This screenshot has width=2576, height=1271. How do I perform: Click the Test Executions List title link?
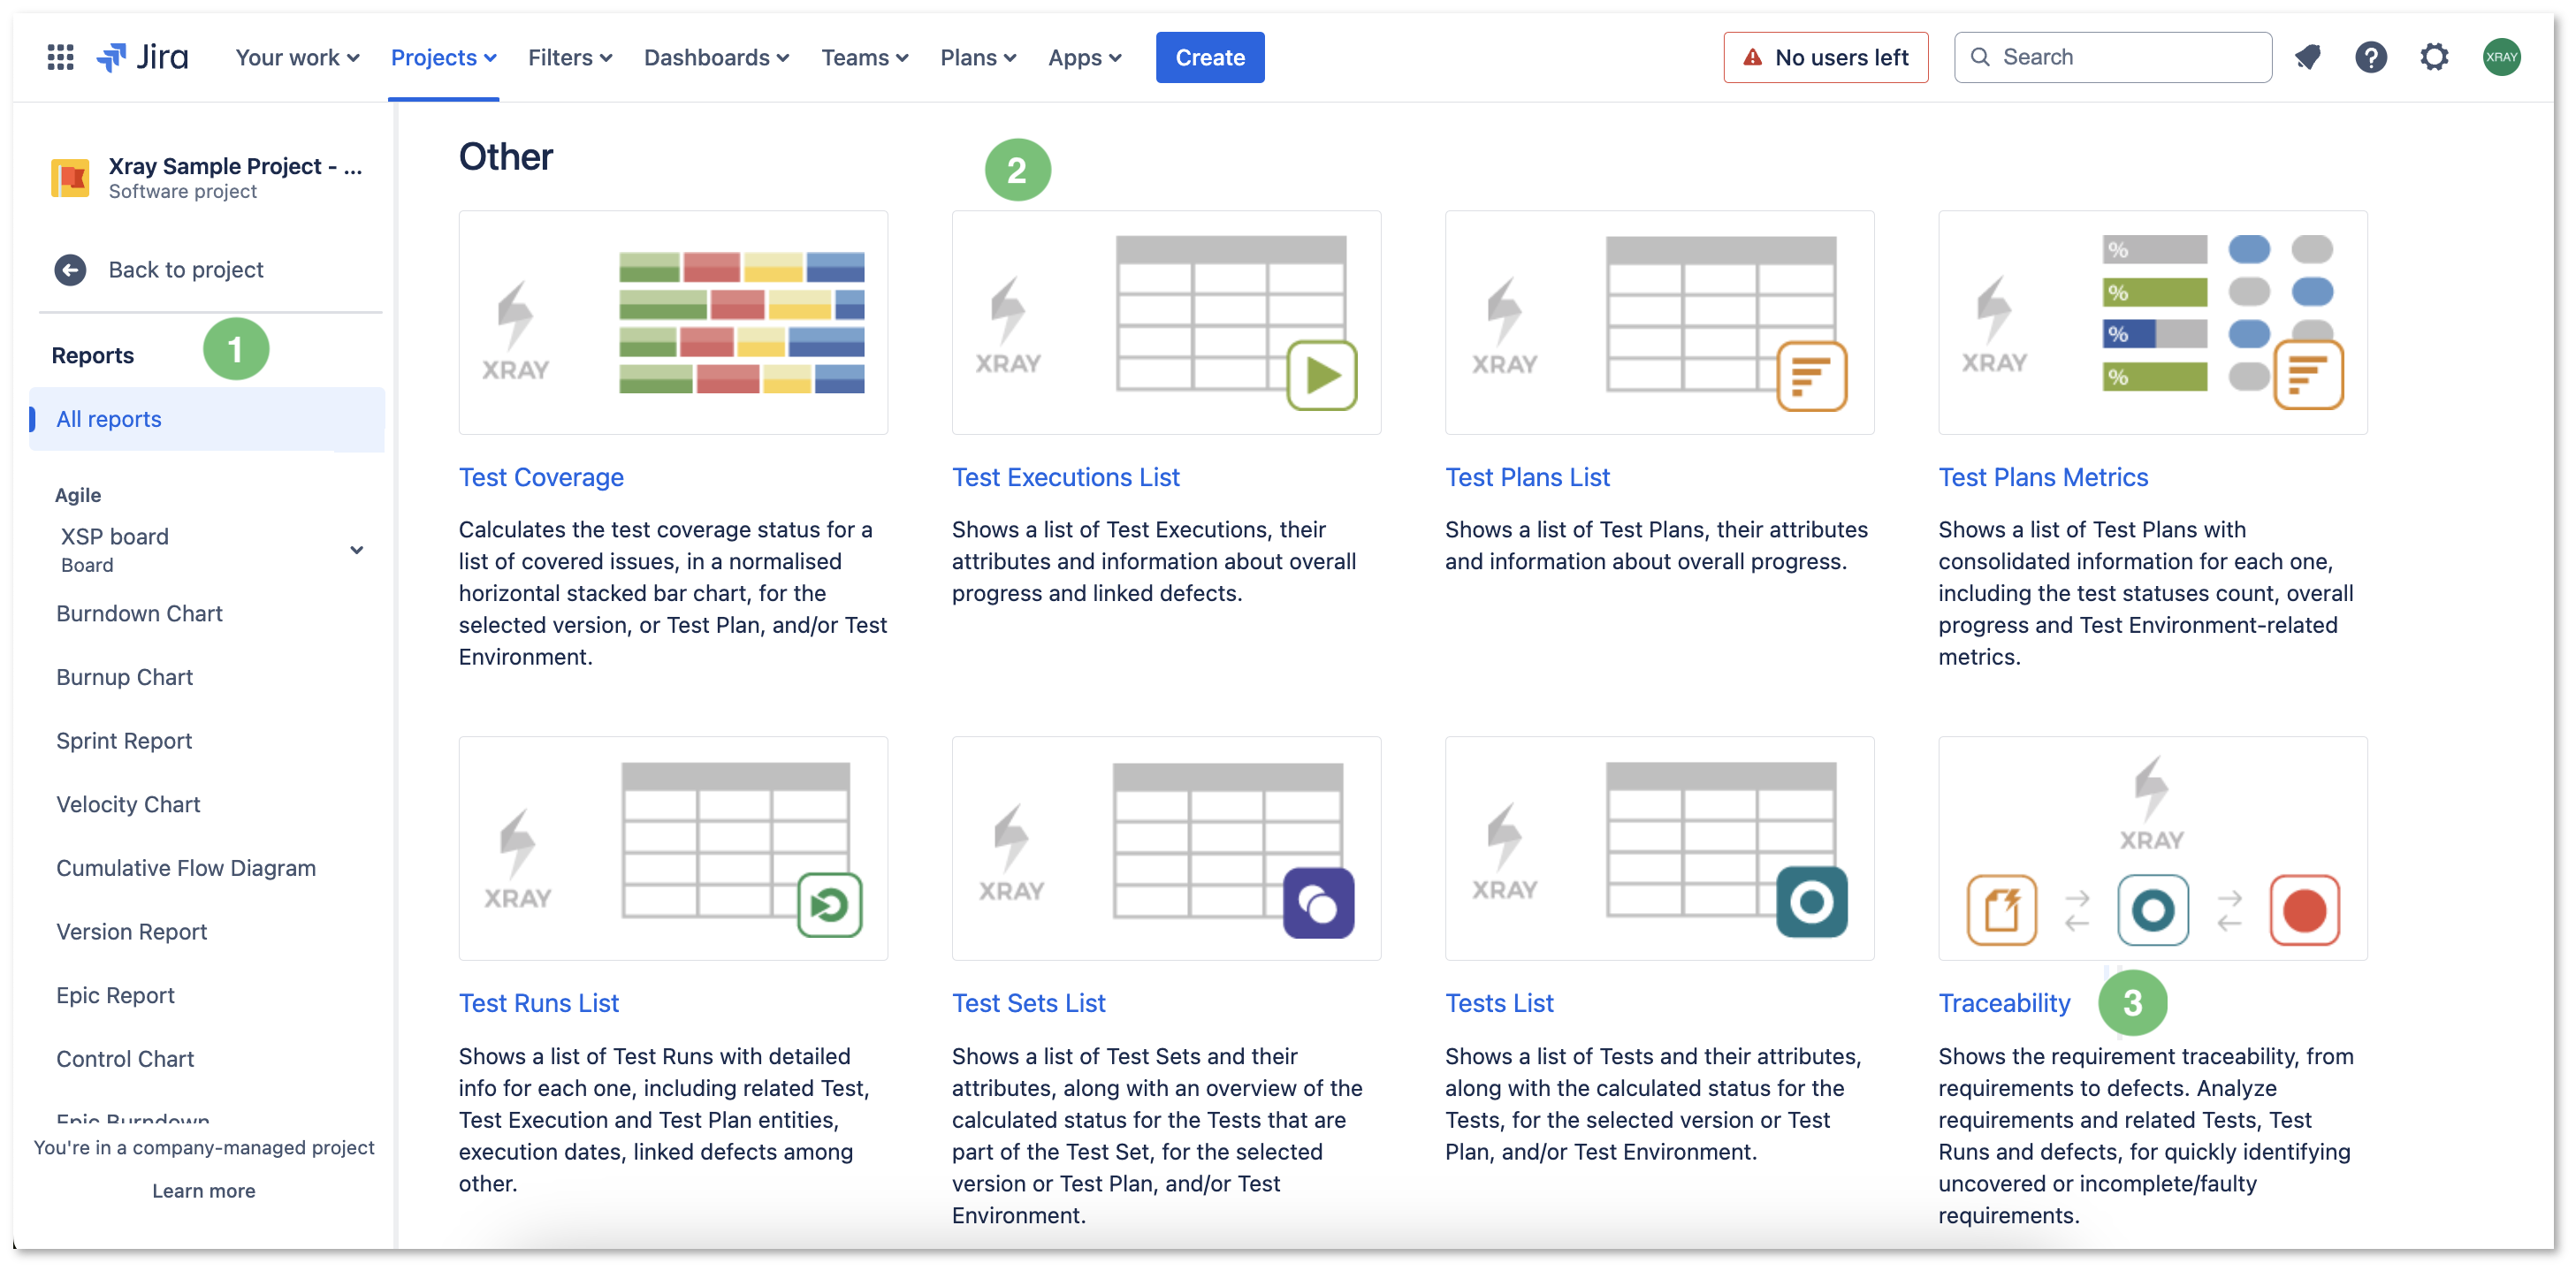1066,478
